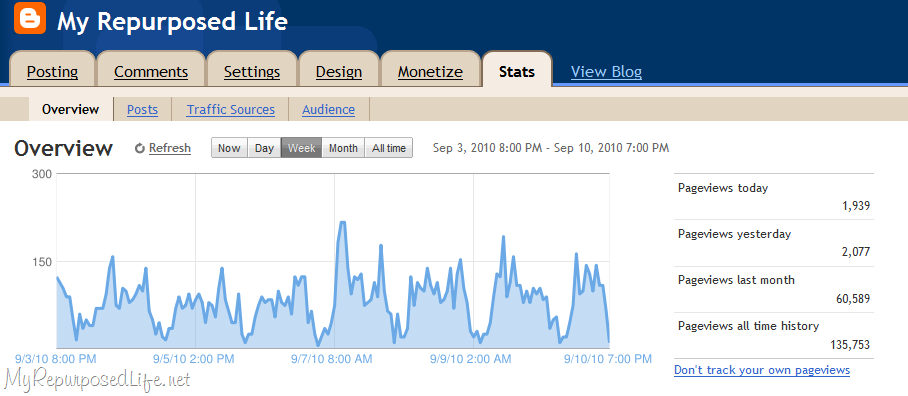Click the 9/10/10 7:00 PM axis label
908x396 pixels.
(x=608, y=359)
